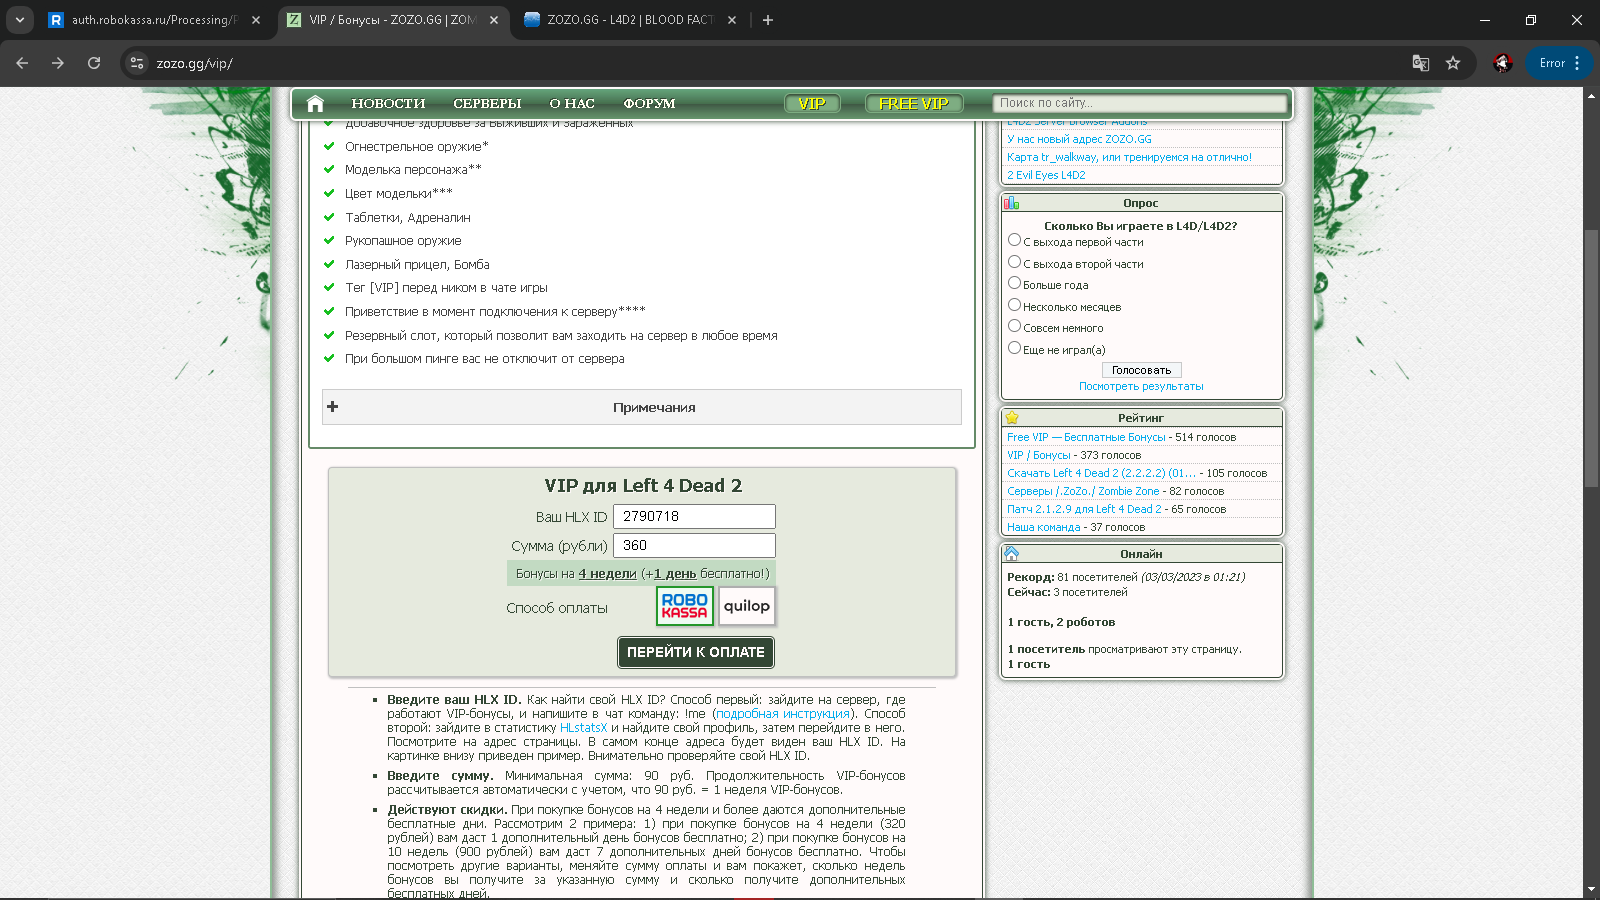This screenshot has width=1600, height=900.
Task: Close the auth.robokassa.ru tab
Action: click(256, 20)
